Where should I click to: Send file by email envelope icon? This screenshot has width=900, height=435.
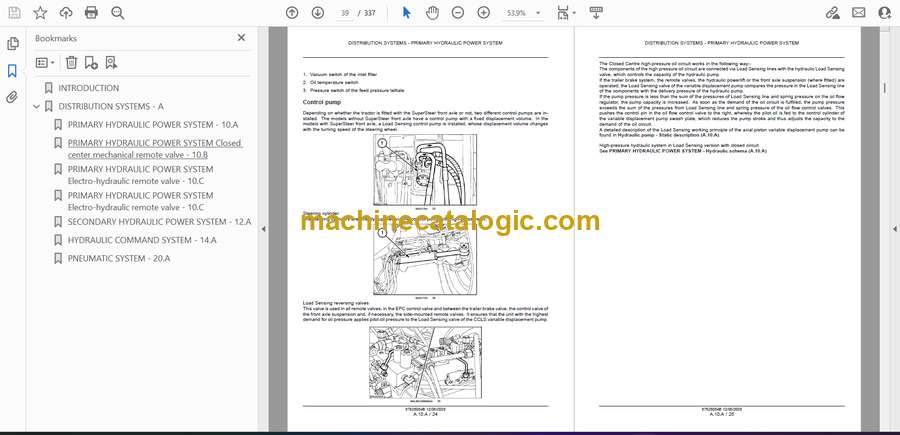[x=859, y=13]
